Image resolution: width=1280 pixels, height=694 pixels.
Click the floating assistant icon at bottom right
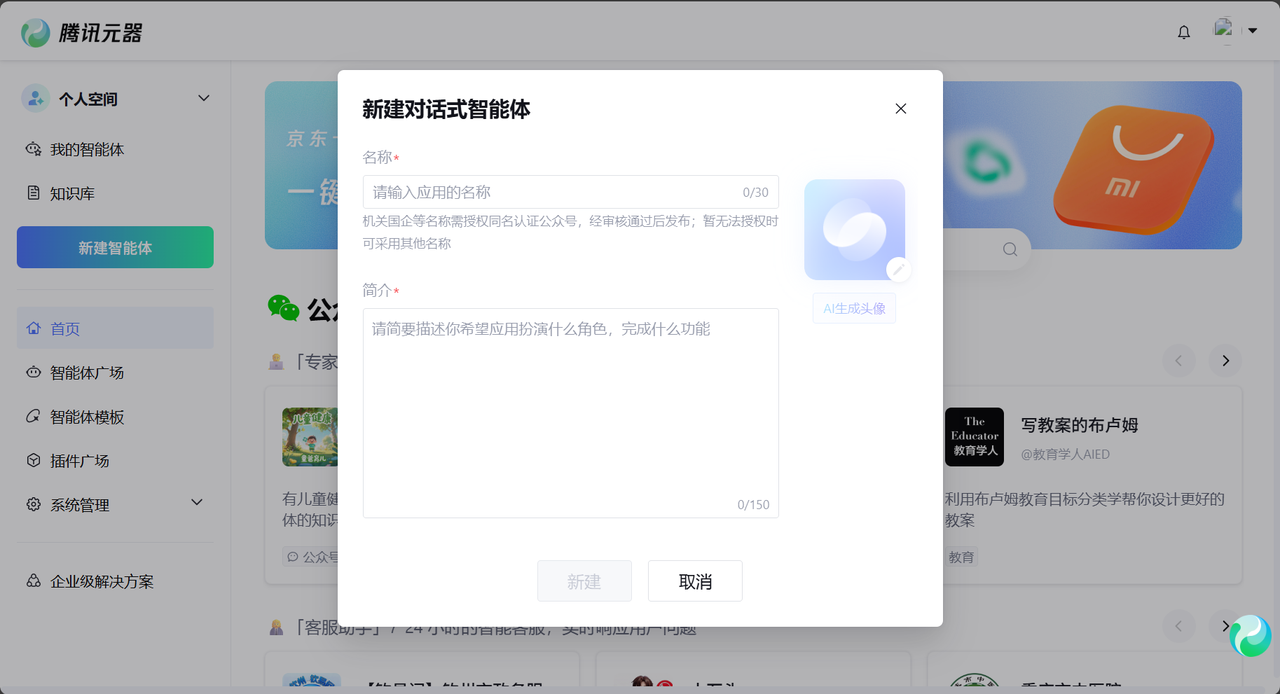tap(1249, 636)
